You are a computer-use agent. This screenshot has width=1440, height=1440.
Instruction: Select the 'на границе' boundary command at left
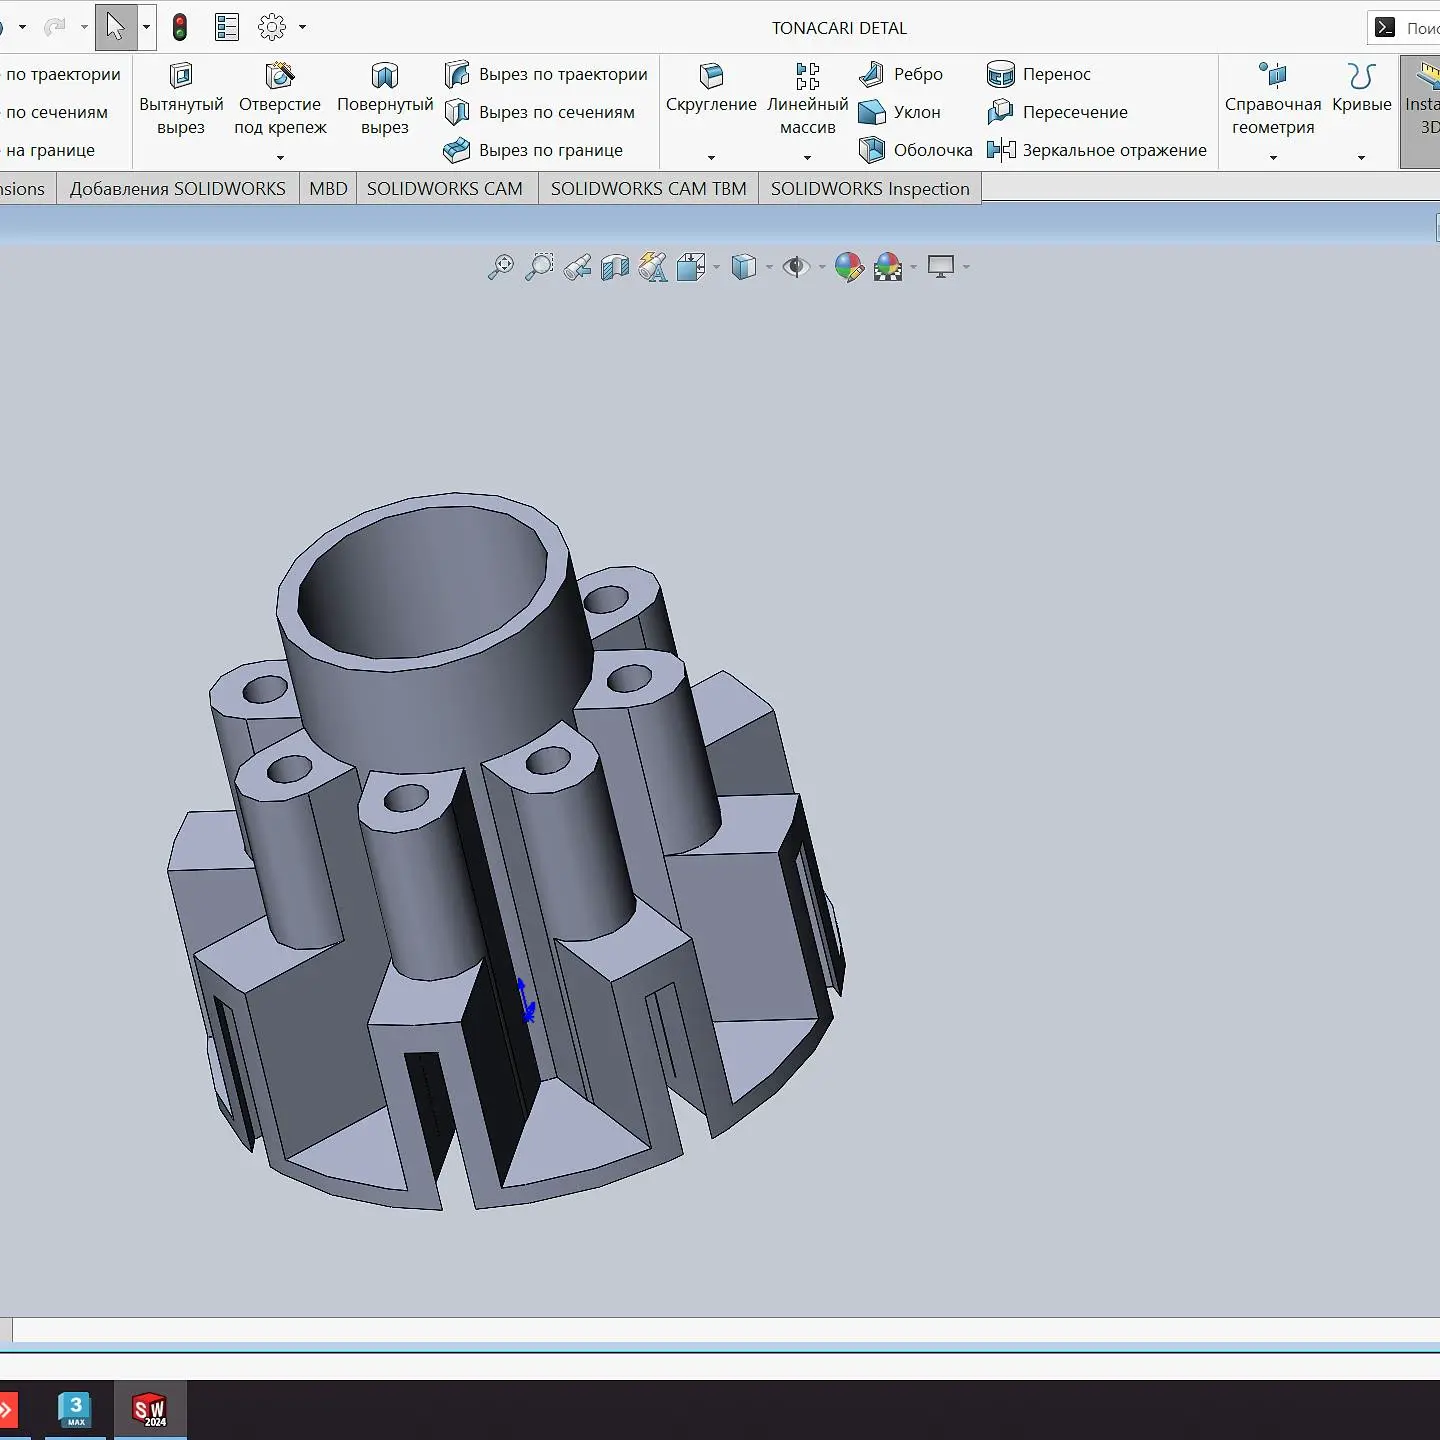pyautogui.click(x=50, y=150)
